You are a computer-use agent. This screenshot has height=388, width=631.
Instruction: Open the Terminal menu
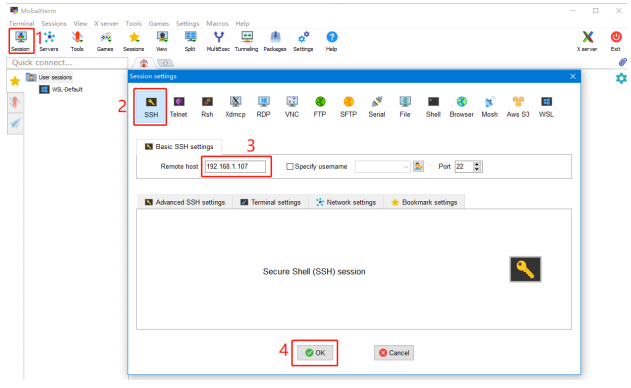(22, 23)
